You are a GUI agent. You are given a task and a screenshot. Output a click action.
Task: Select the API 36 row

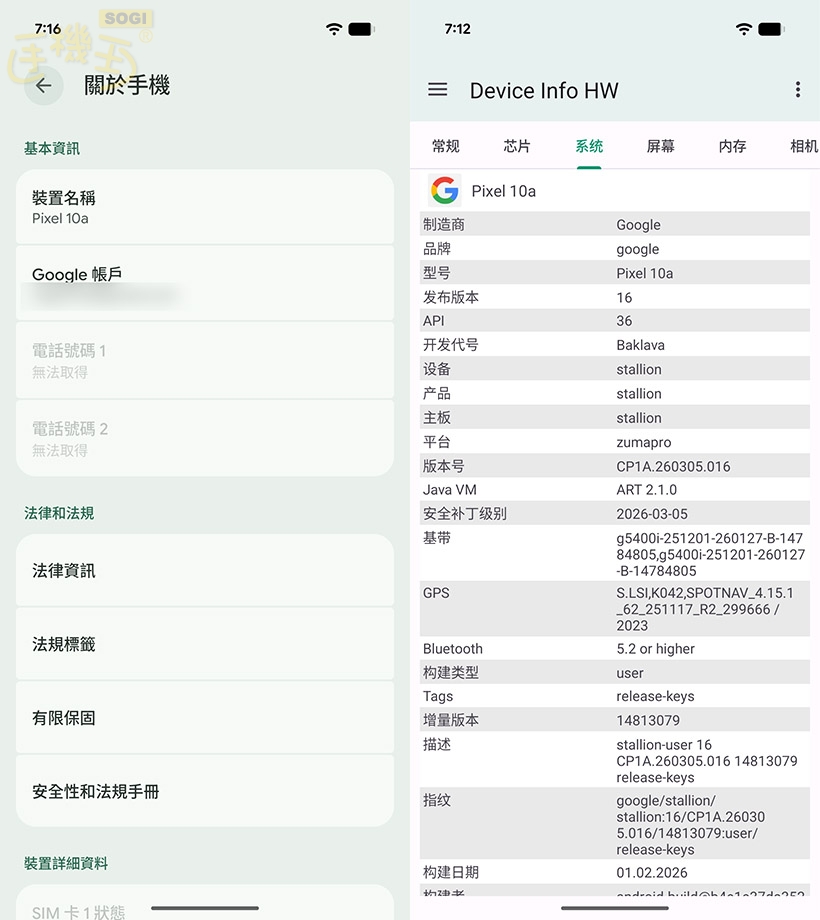pyautogui.click(x=615, y=321)
